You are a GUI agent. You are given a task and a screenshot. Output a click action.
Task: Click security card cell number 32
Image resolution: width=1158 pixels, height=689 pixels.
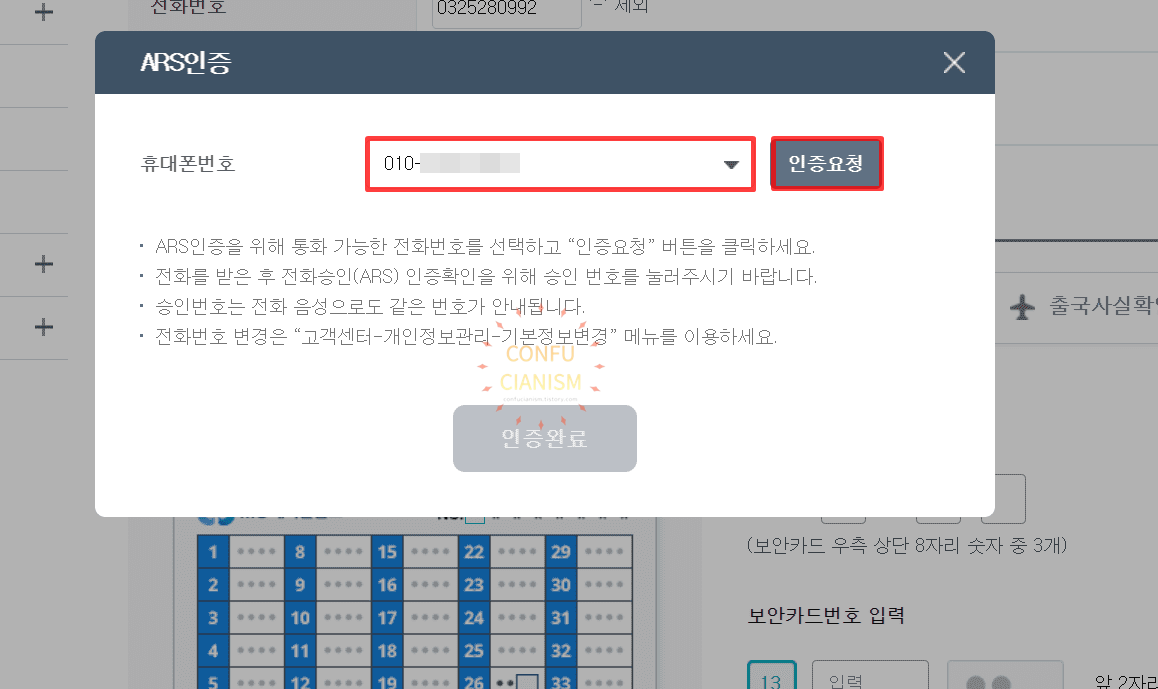point(561,651)
